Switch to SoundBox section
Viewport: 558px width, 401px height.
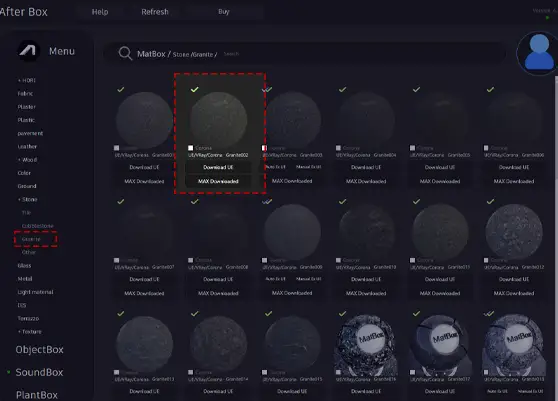(x=39, y=372)
